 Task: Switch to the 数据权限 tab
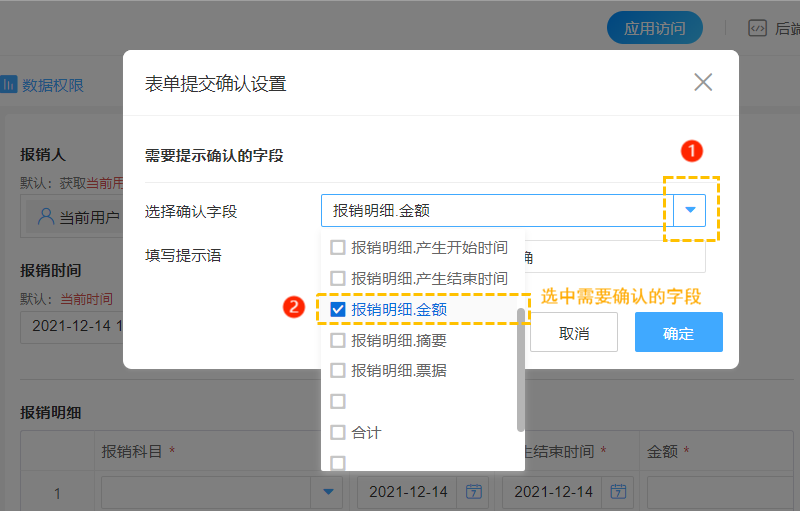click(52, 85)
